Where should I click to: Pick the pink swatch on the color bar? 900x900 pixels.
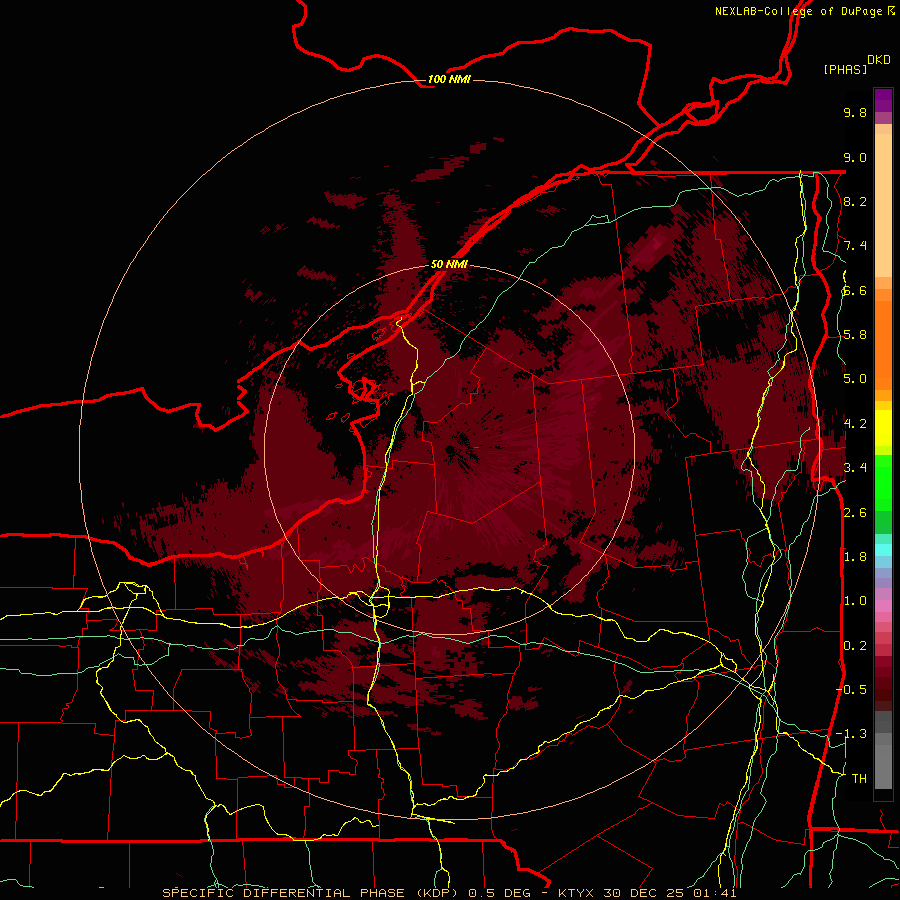coord(883,606)
